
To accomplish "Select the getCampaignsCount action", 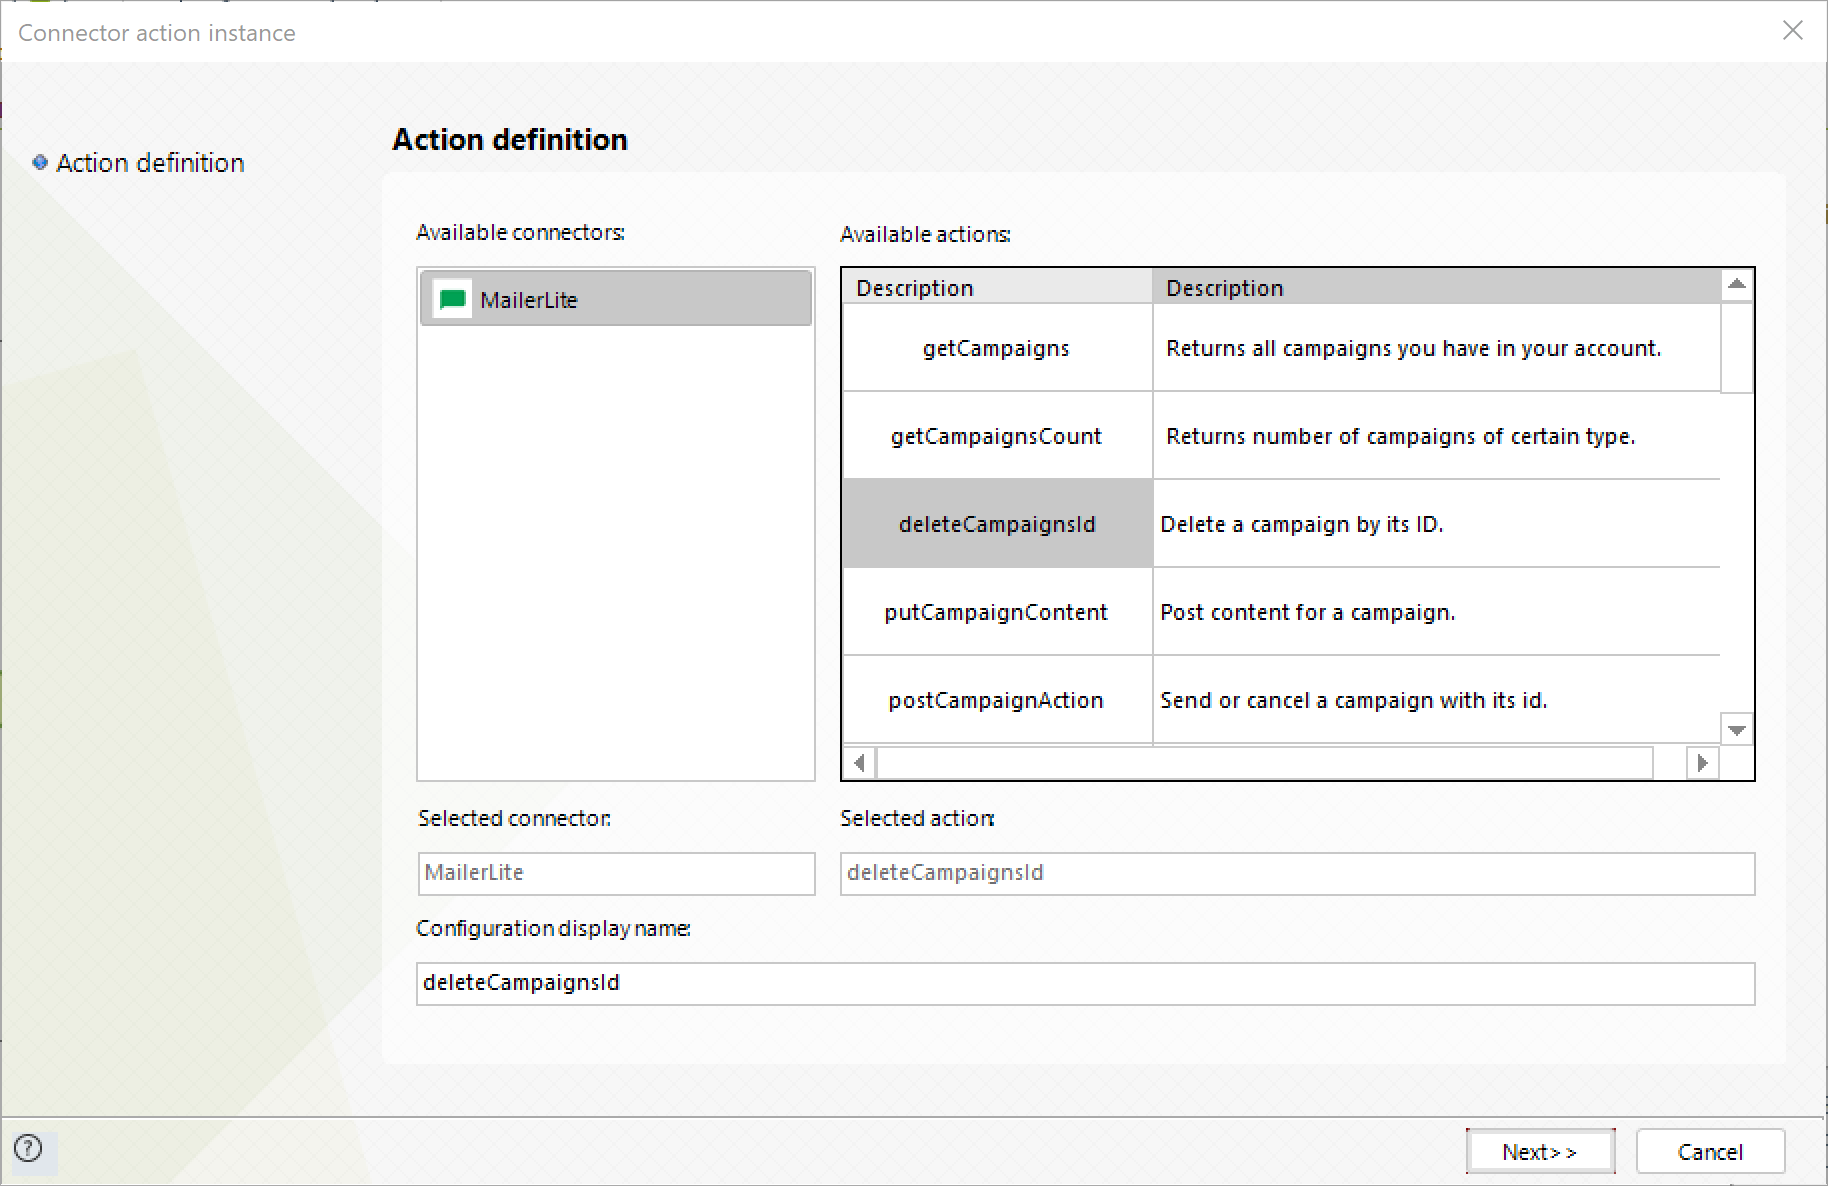I will [x=997, y=436].
